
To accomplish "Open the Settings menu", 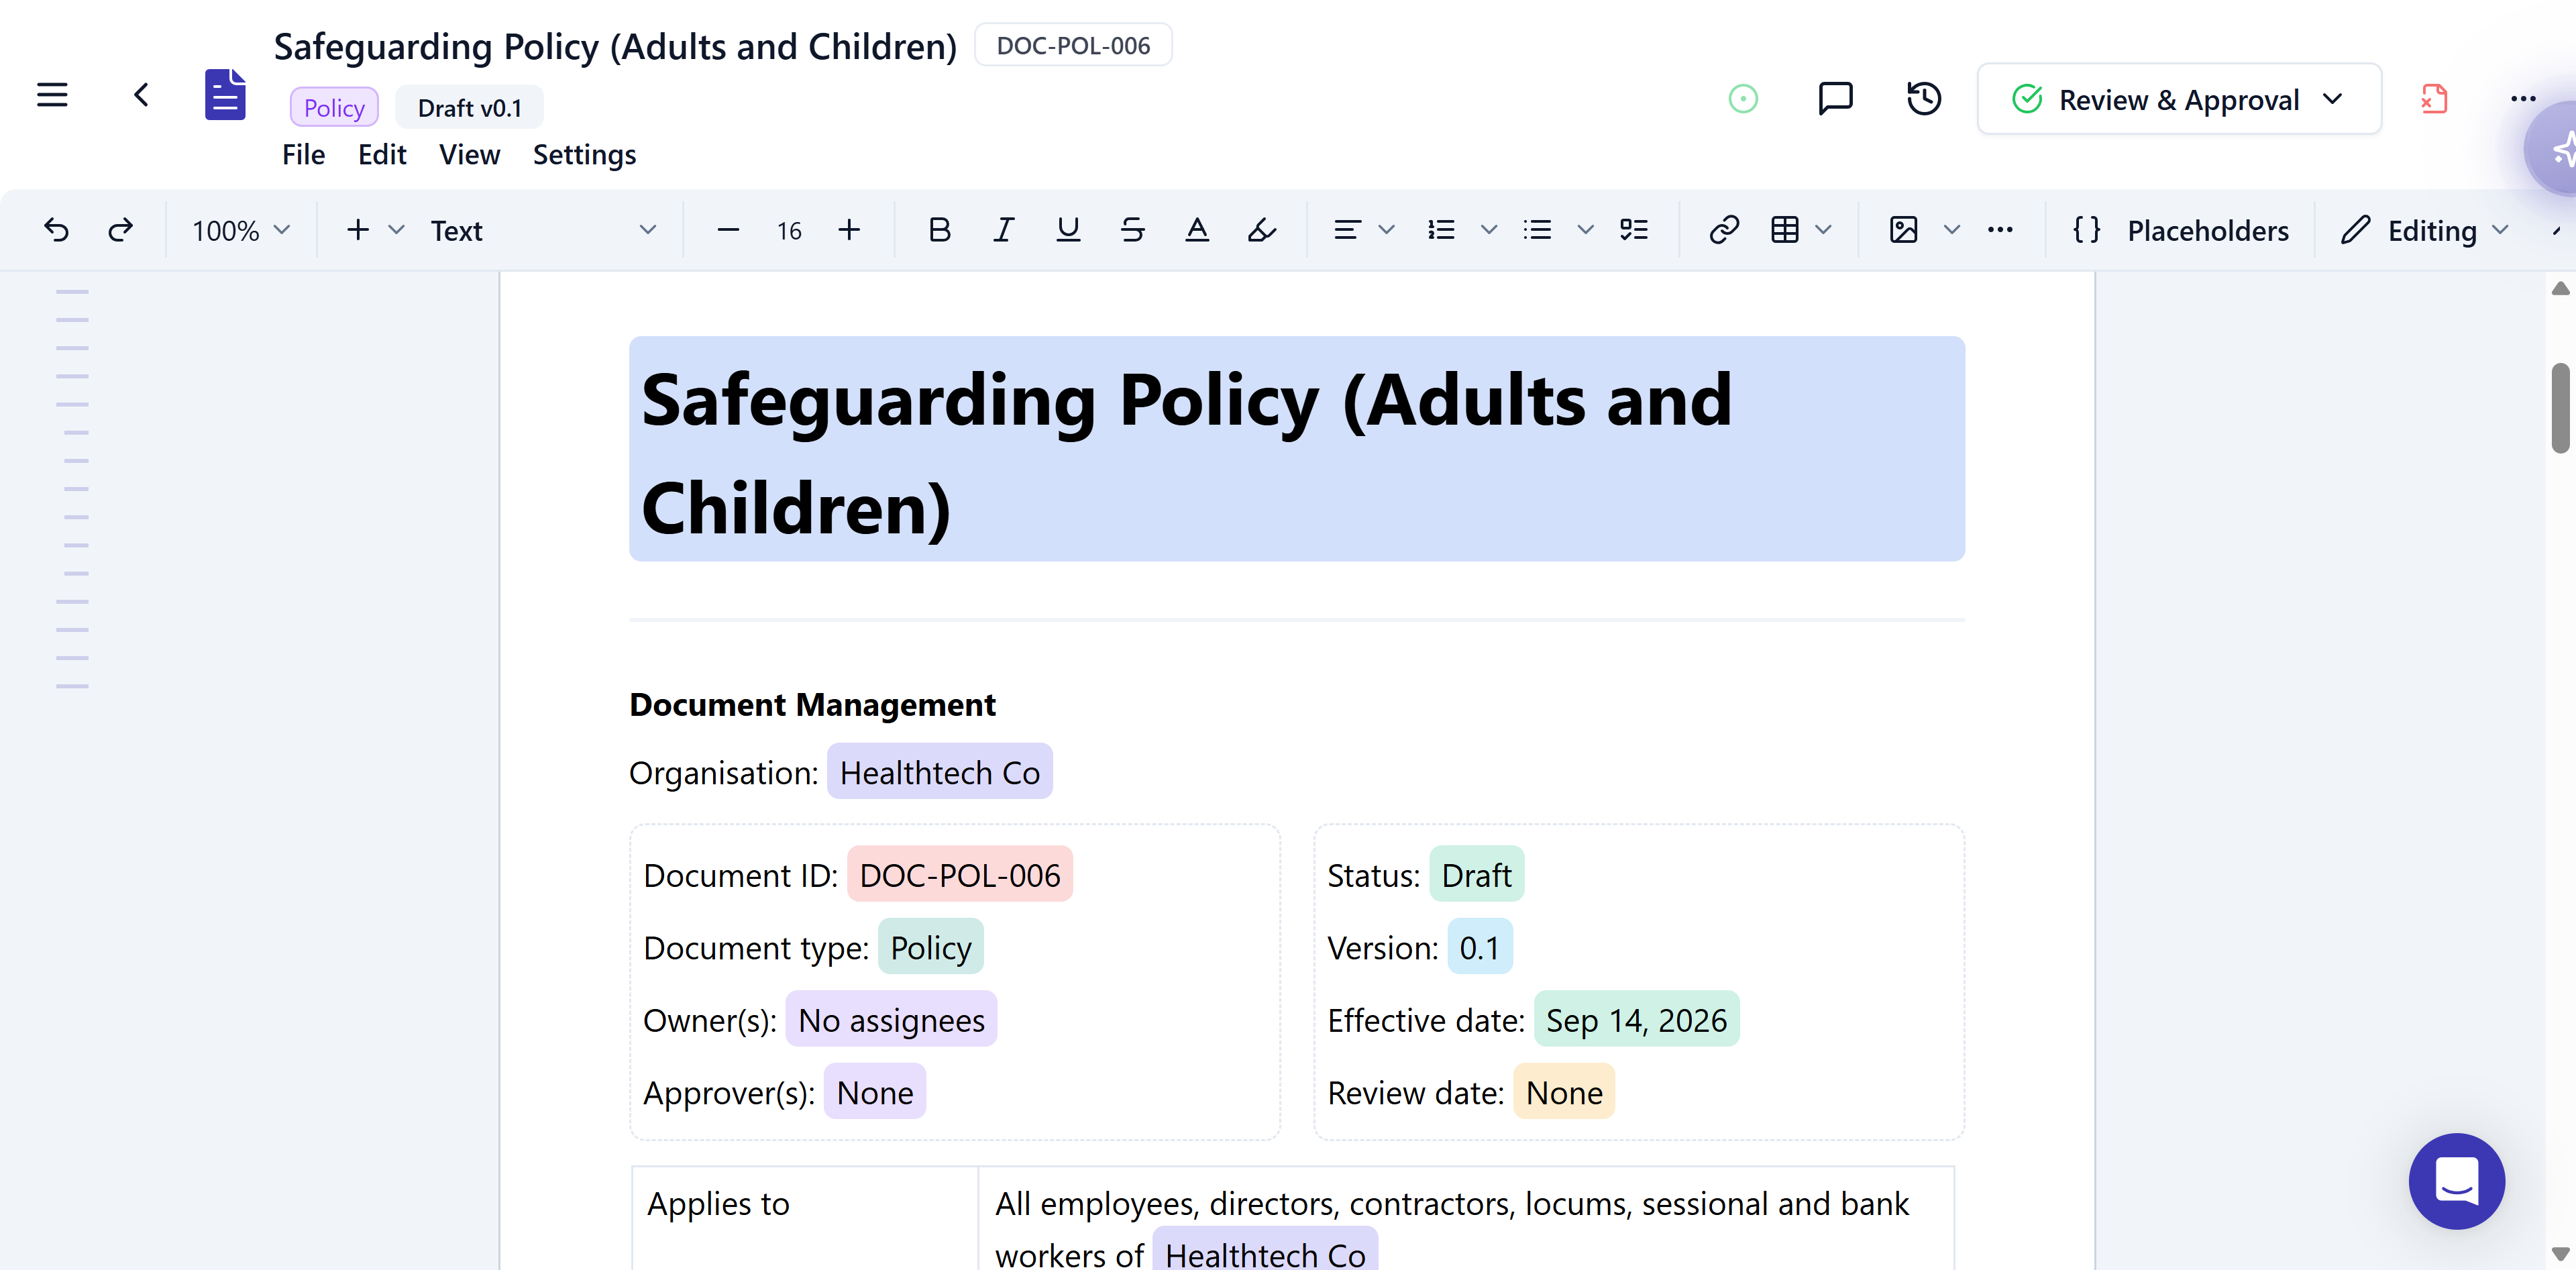I will (x=584, y=154).
